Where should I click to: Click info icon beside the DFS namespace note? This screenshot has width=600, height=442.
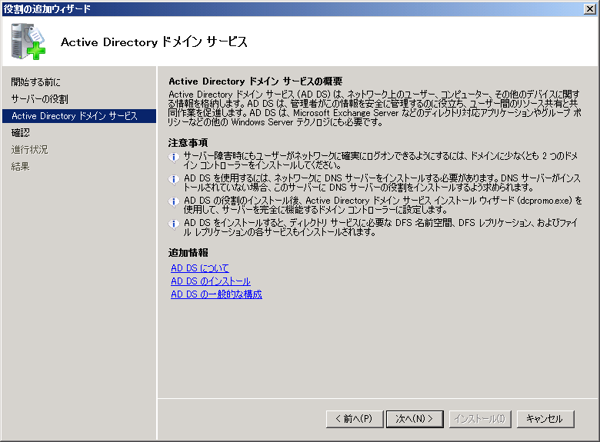click(174, 223)
